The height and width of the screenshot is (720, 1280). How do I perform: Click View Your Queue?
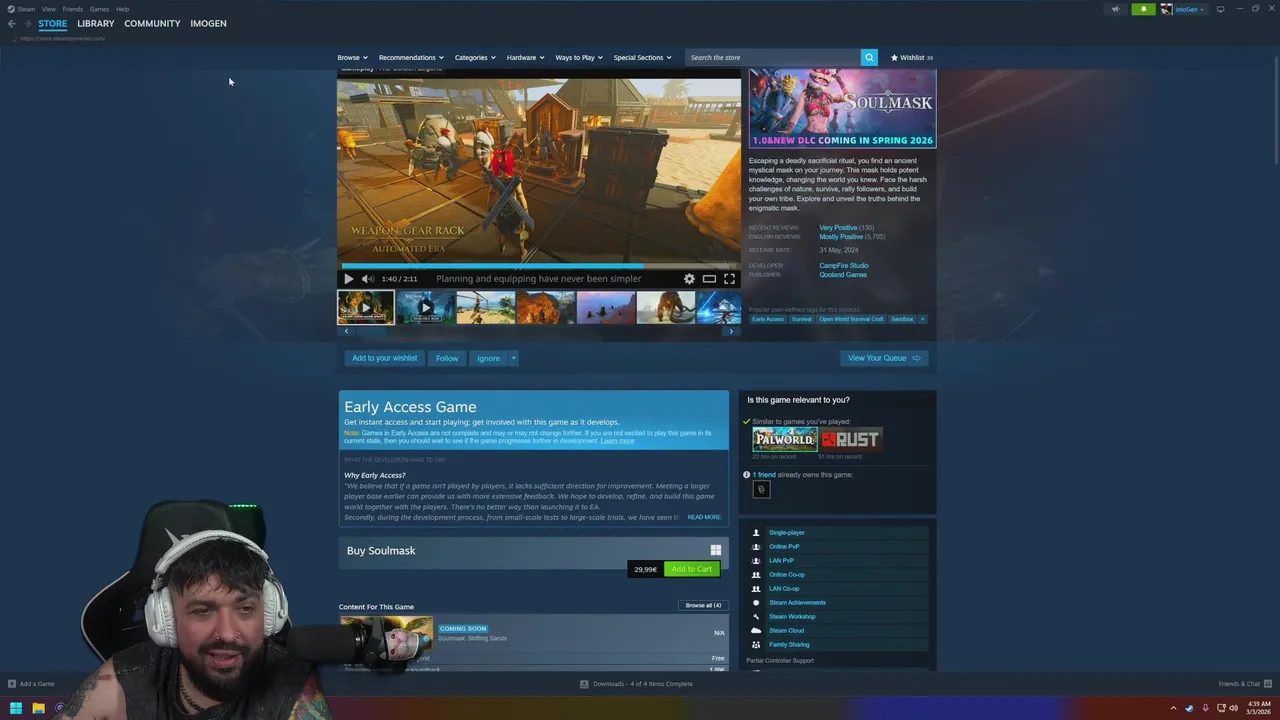pos(884,358)
